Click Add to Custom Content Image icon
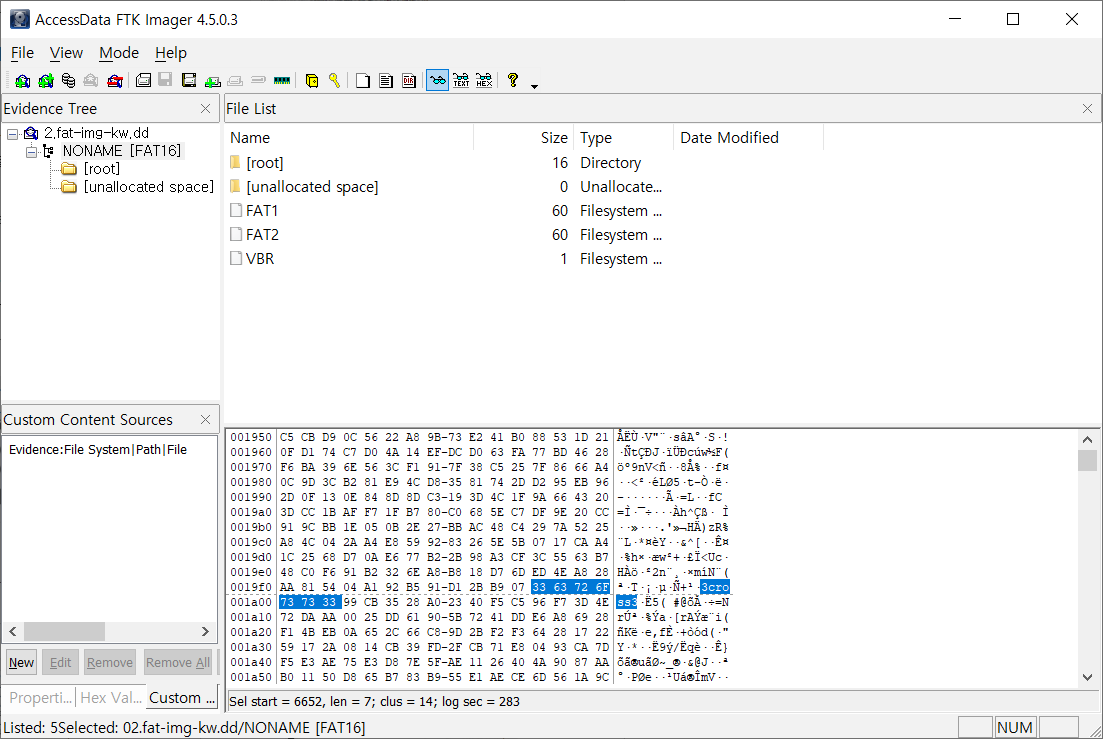Viewport: 1103px width, 739px height. click(x=212, y=82)
